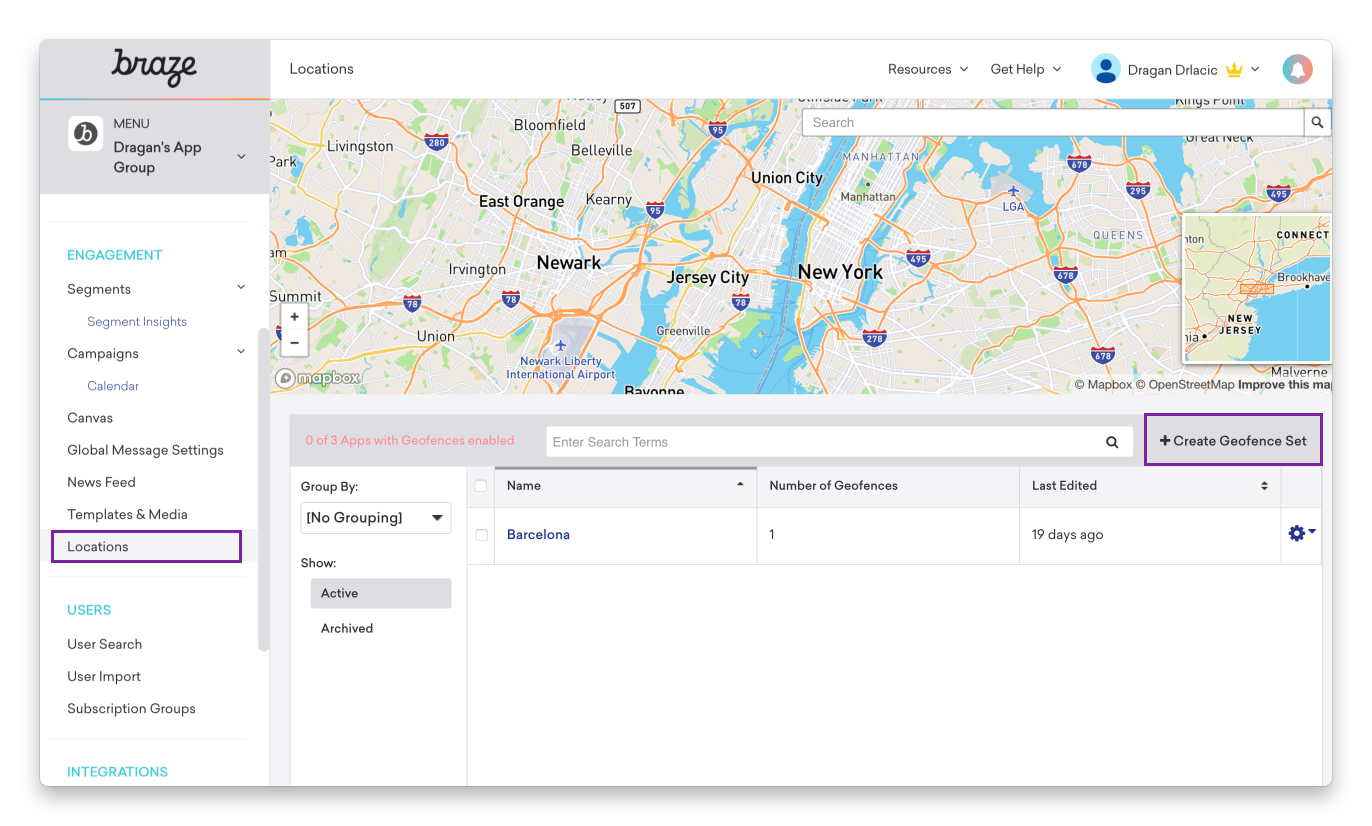The width and height of the screenshot is (1372, 826).
Task: Zoom out on the map
Action: pos(294,342)
